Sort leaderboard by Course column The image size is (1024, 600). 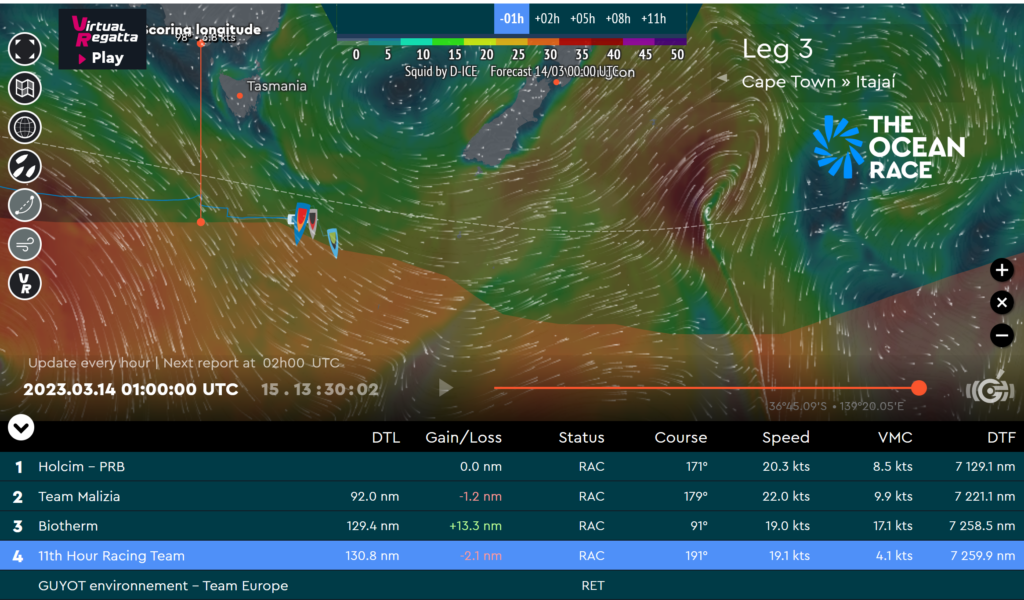[680, 437]
